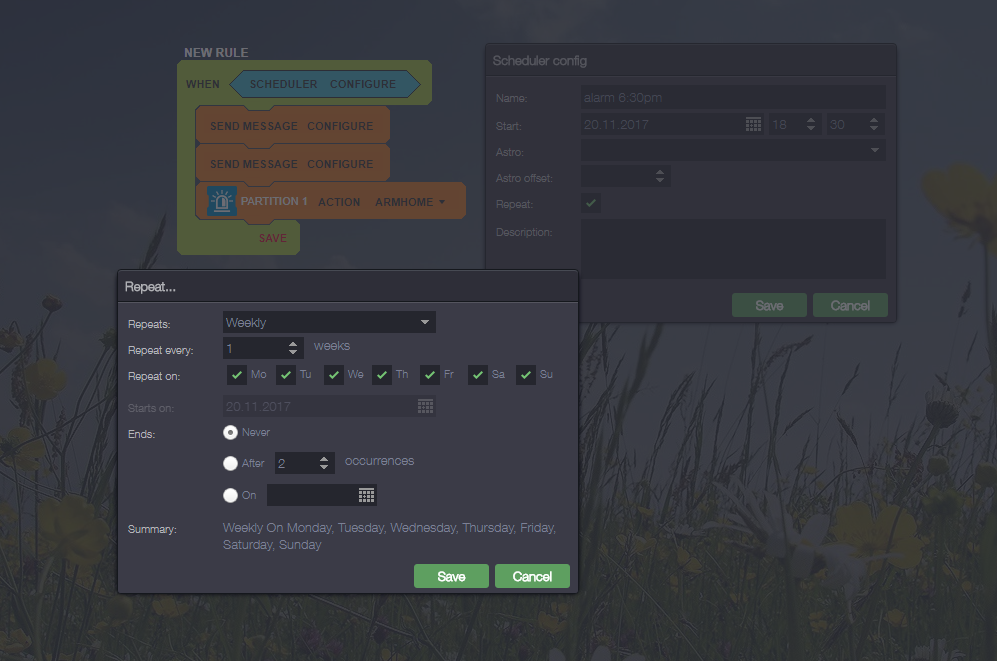Click SAVE on the new rule block

[272, 238]
